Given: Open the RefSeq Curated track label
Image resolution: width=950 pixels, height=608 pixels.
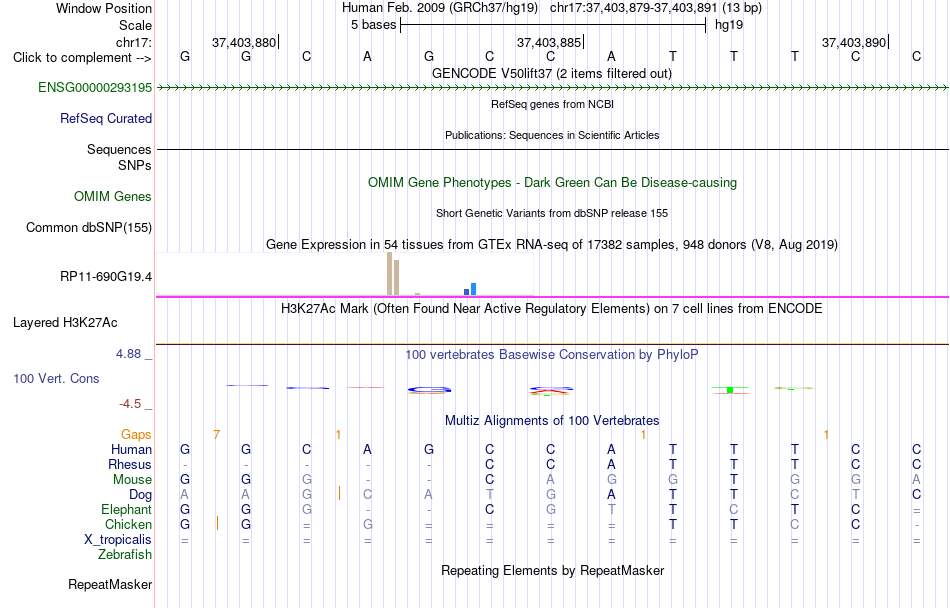Looking at the screenshot, I should click(106, 119).
